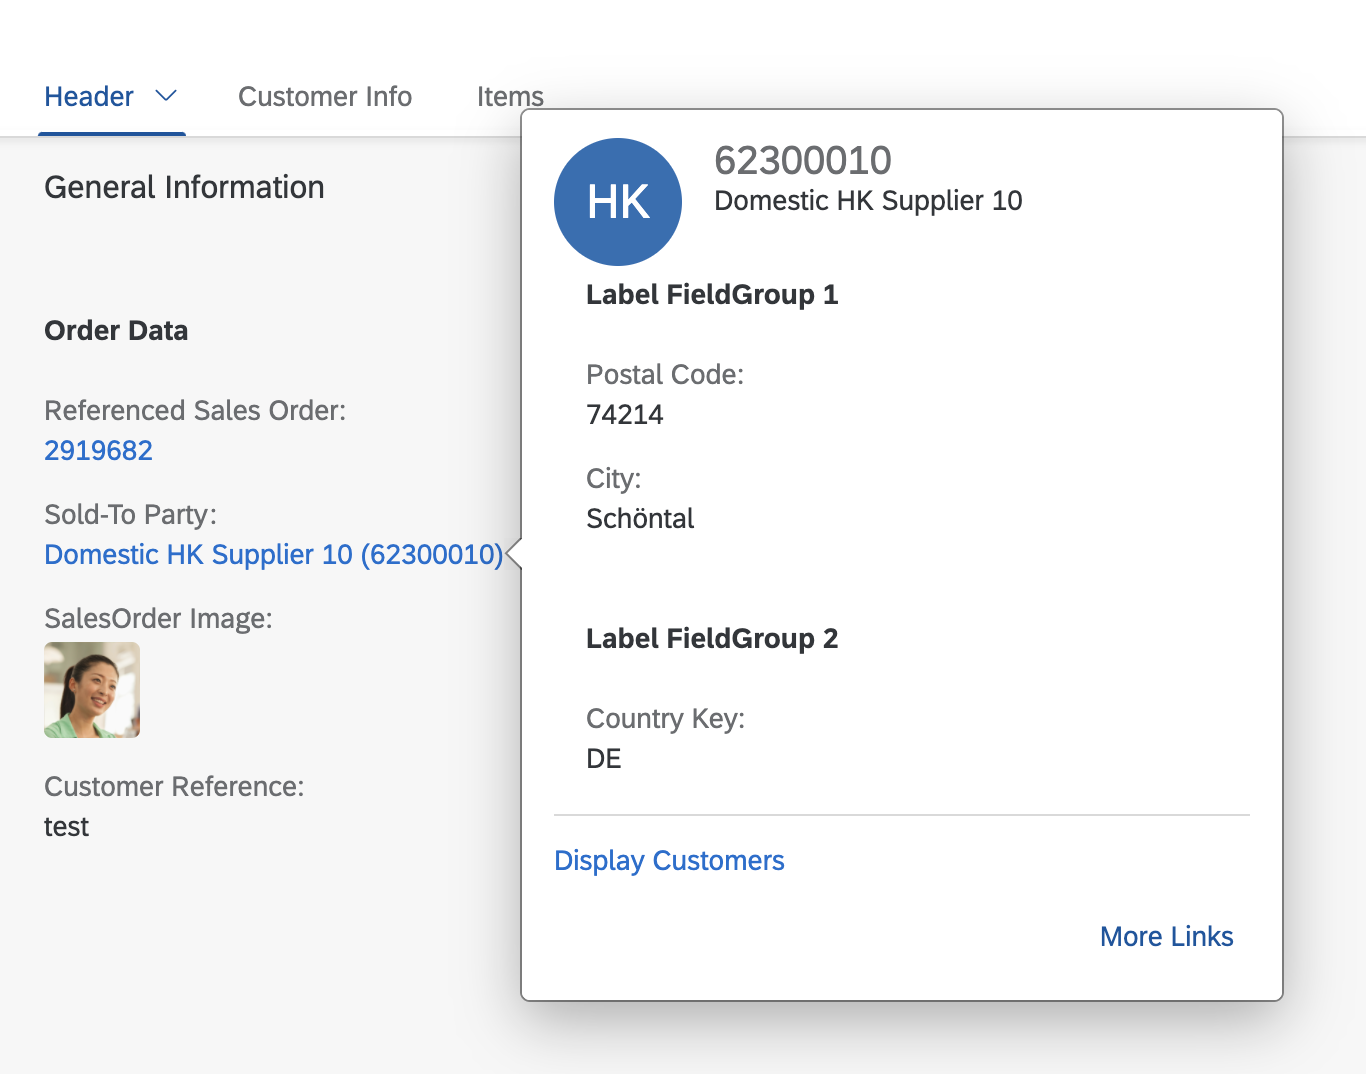
Task: Expand the Header tab dropdown chevron
Action: point(166,96)
